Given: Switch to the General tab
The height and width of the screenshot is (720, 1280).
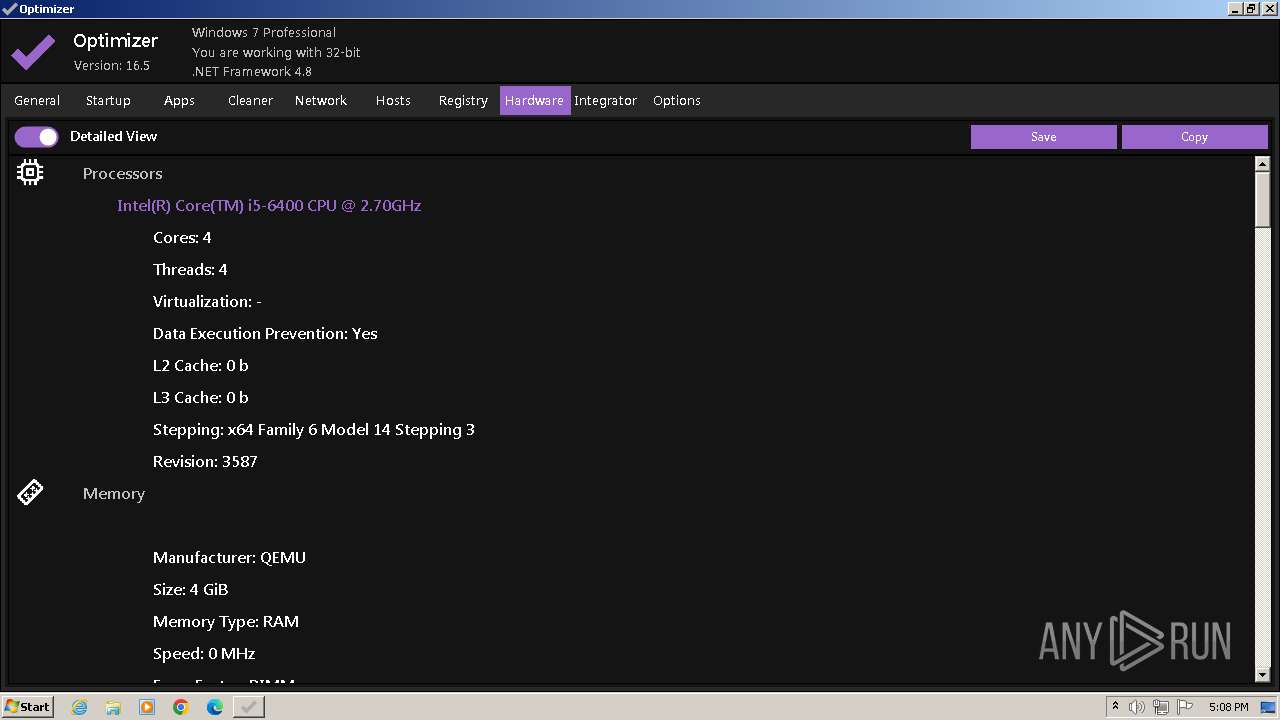Looking at the screenshot, I should click(x=37, y=101).
